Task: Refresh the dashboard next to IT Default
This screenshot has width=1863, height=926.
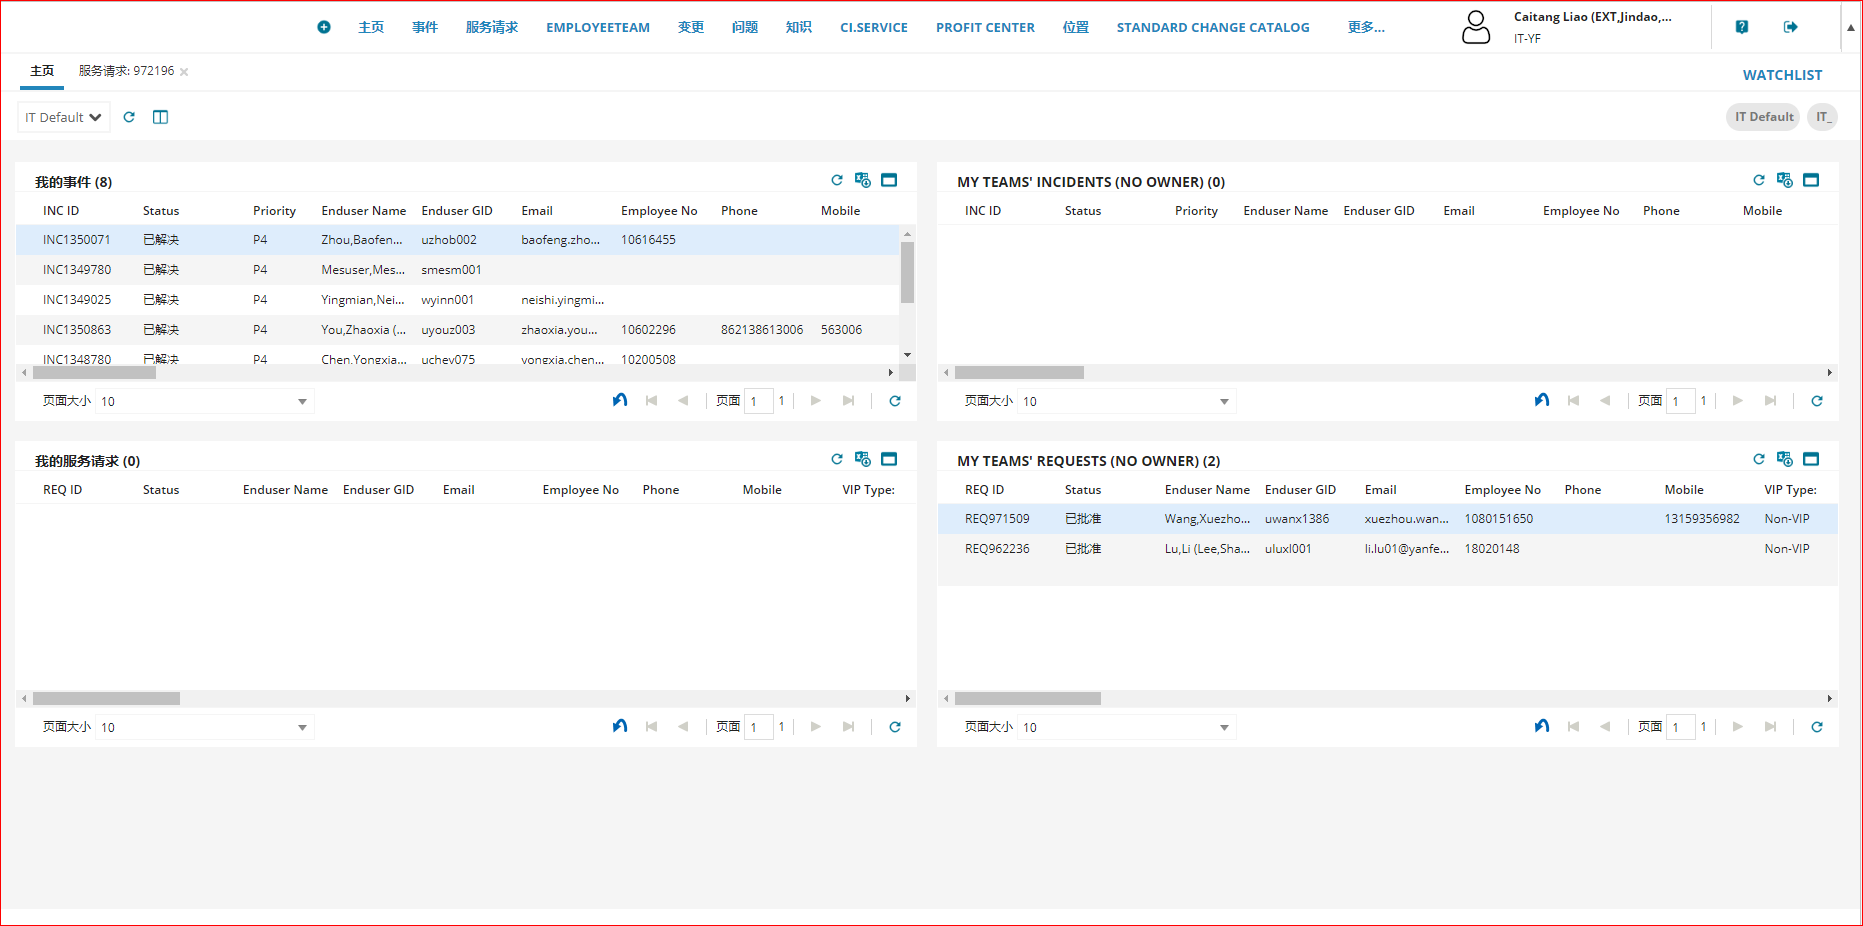Action: click(129, 117)
